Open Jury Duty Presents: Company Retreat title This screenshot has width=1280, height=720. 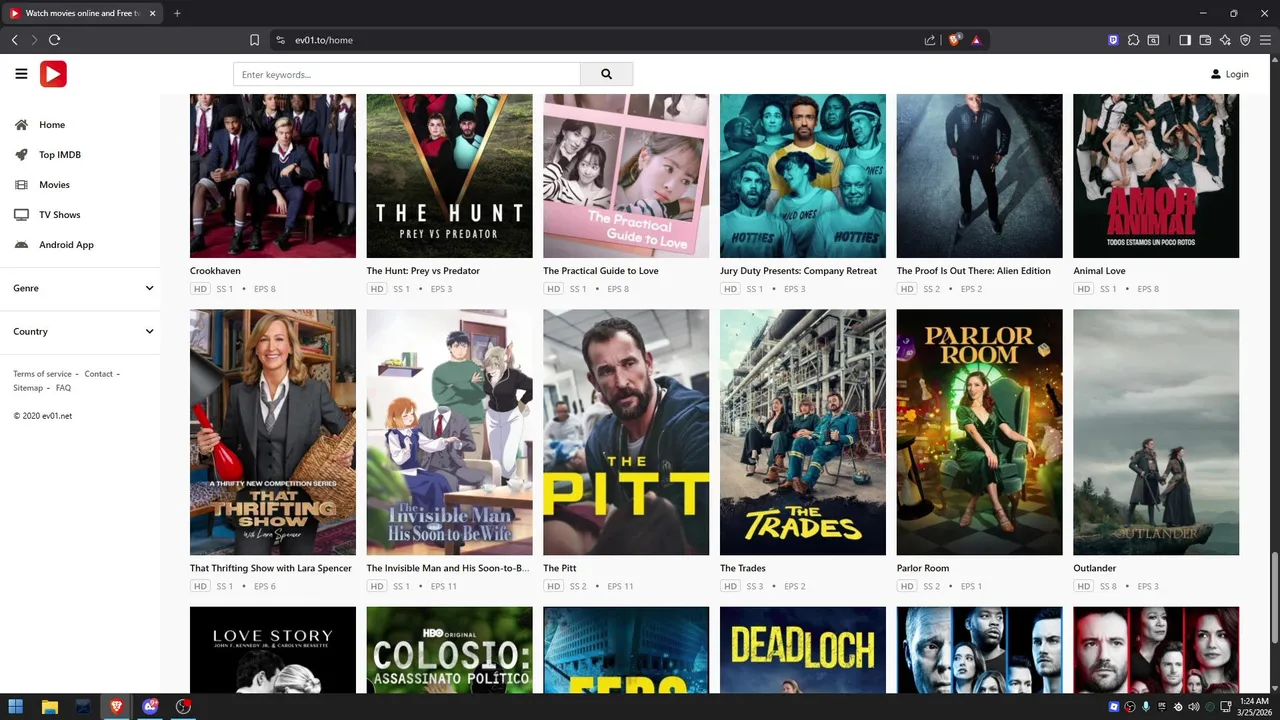(x=798, y=271)
